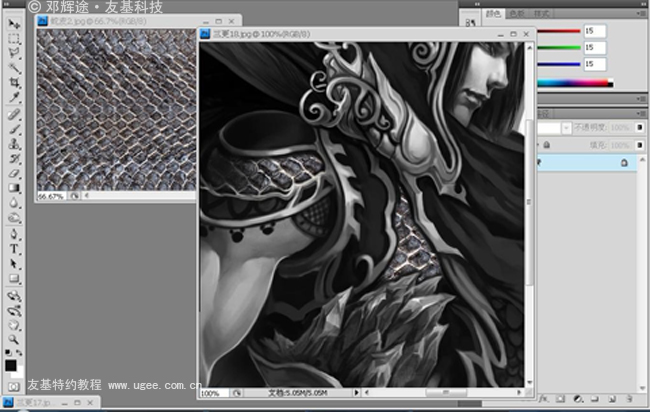
Task: Select the Polygonal Lasso tool
Action: 14,53
